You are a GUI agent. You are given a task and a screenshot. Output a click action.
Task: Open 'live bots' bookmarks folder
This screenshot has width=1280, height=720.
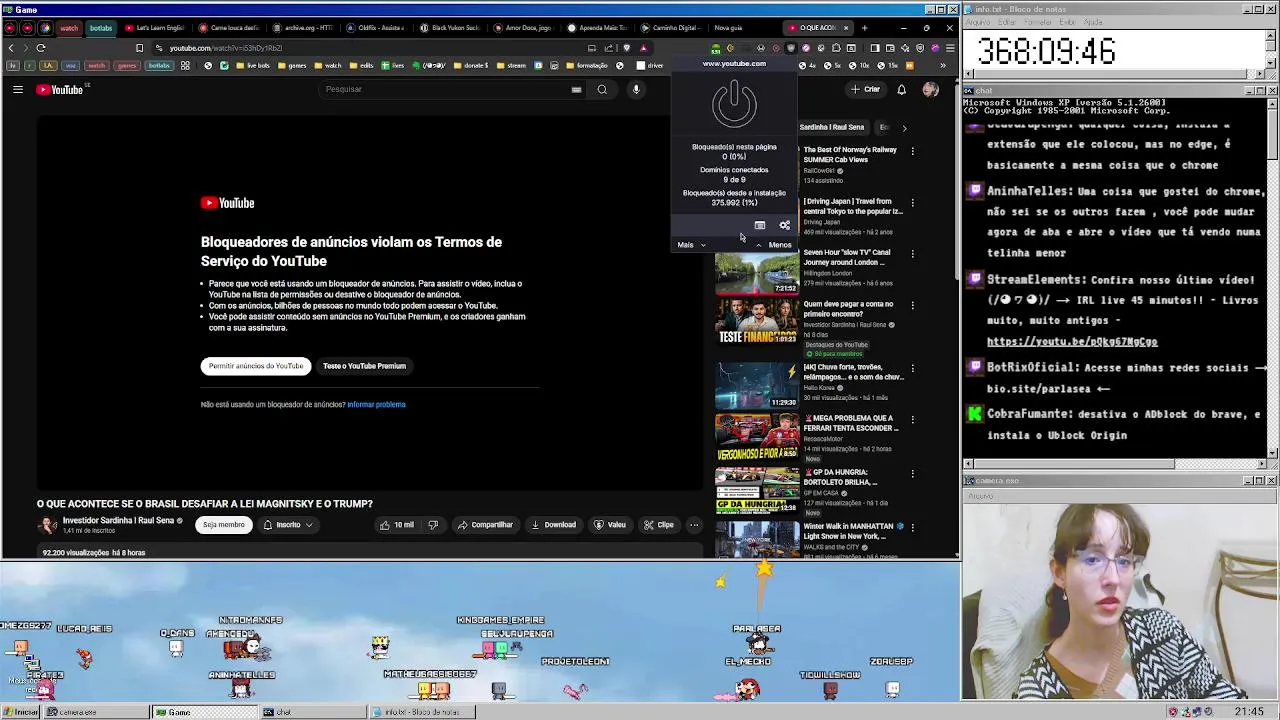(x=253, y=66)
